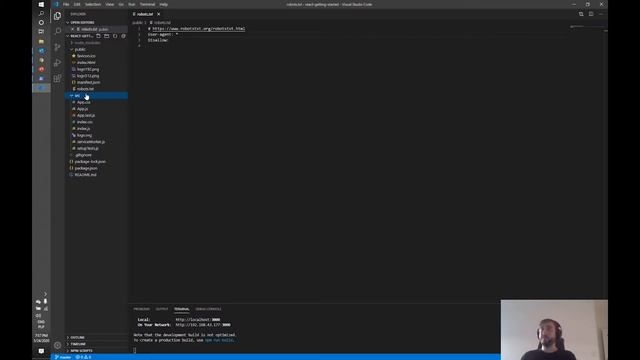Screen dimensions: 640x360
Task: Click the Cortana circle icon on the taskbar
Action: [x=41, y=22]
